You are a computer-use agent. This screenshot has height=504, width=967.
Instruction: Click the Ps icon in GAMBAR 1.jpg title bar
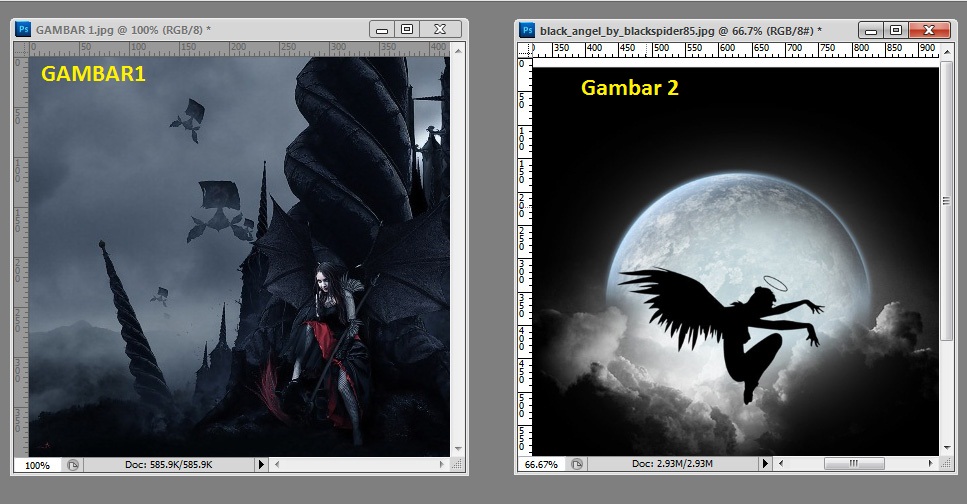coord(23,29)
